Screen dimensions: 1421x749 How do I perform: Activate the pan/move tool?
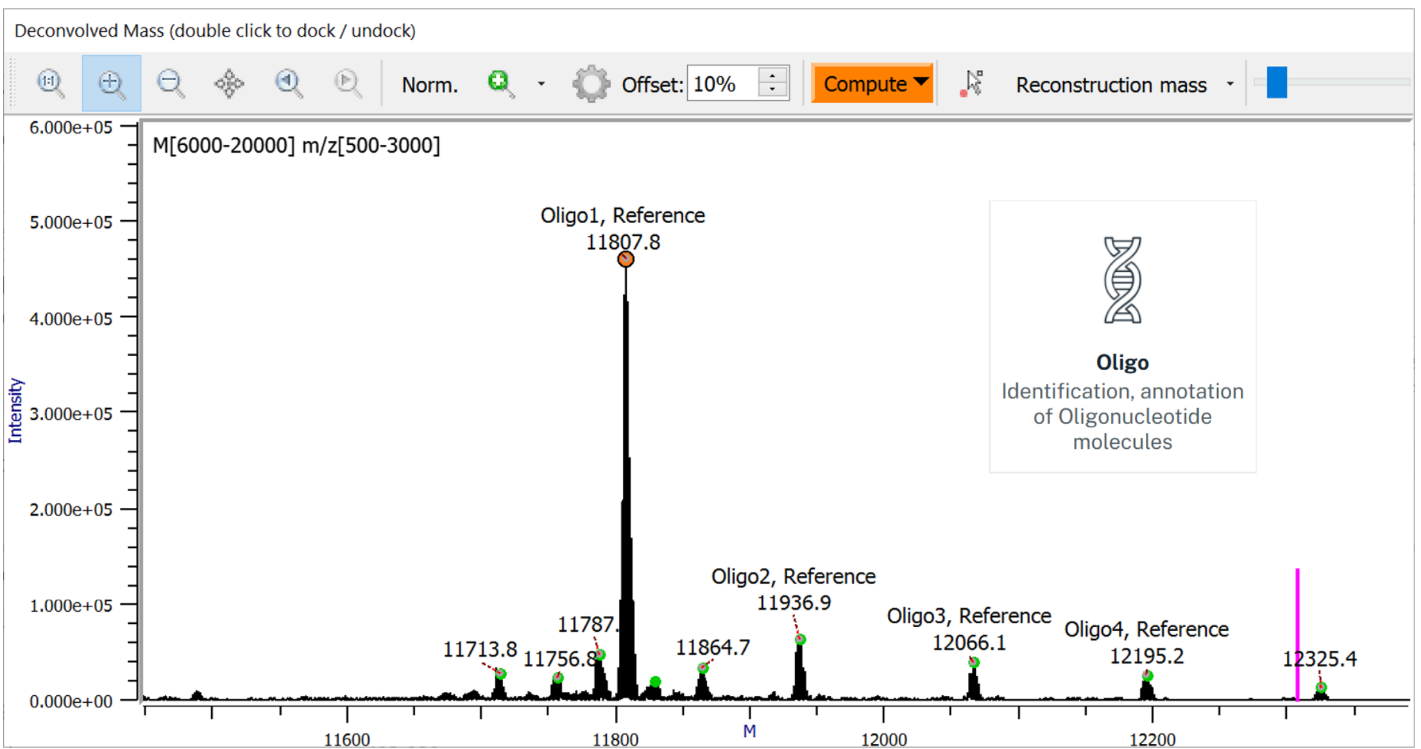coord(230,83)
